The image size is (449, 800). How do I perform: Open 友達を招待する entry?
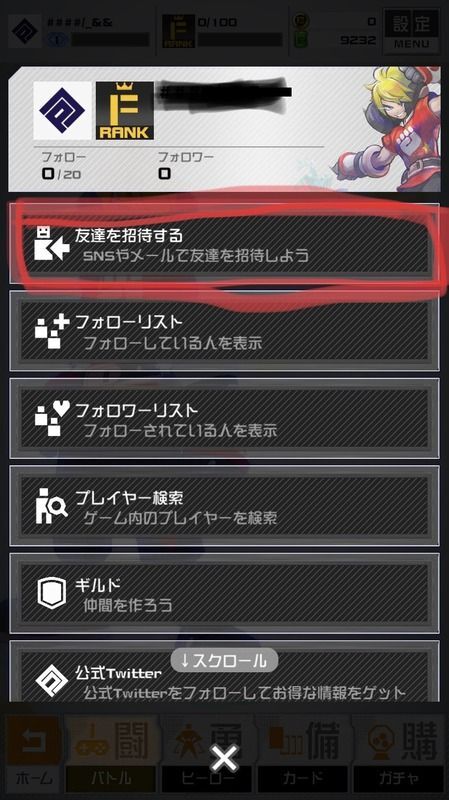click(x=224, y=243)
